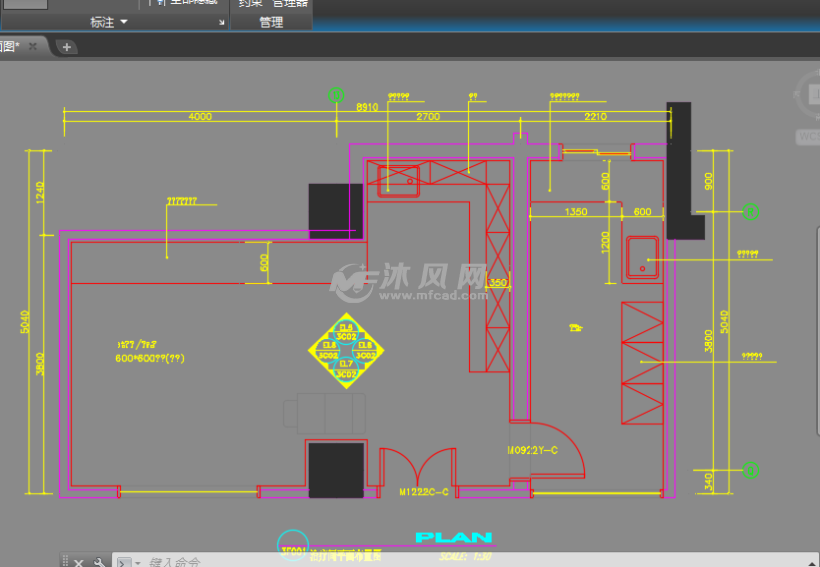Open recent commands dropdown arrow
This screenshot has height=567, width=820.
click(138, 563)
